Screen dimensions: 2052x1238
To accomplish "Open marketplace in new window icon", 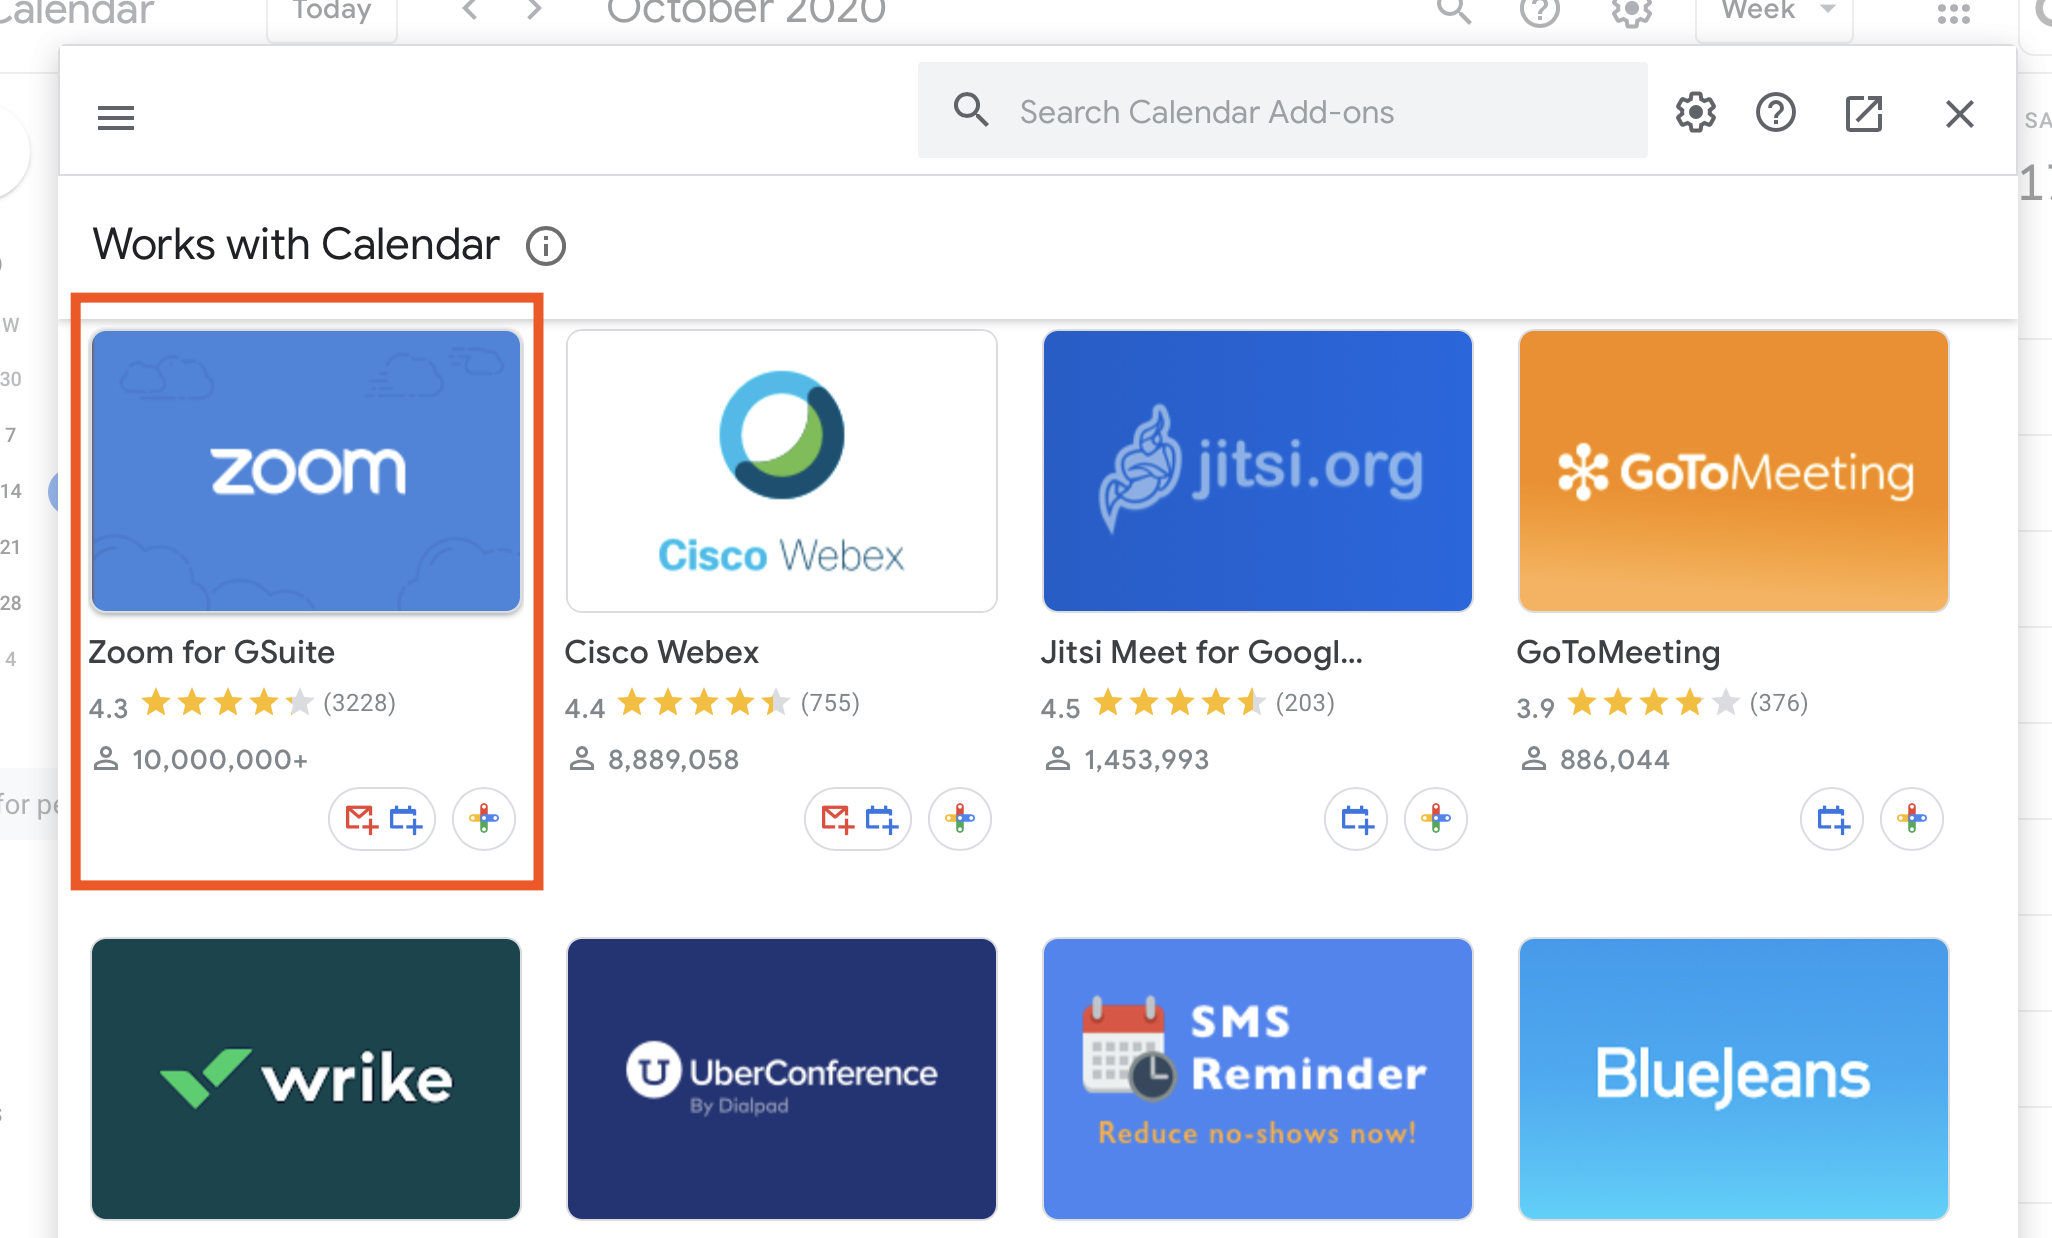I will pyautogui.click(x=1864, y=113).
